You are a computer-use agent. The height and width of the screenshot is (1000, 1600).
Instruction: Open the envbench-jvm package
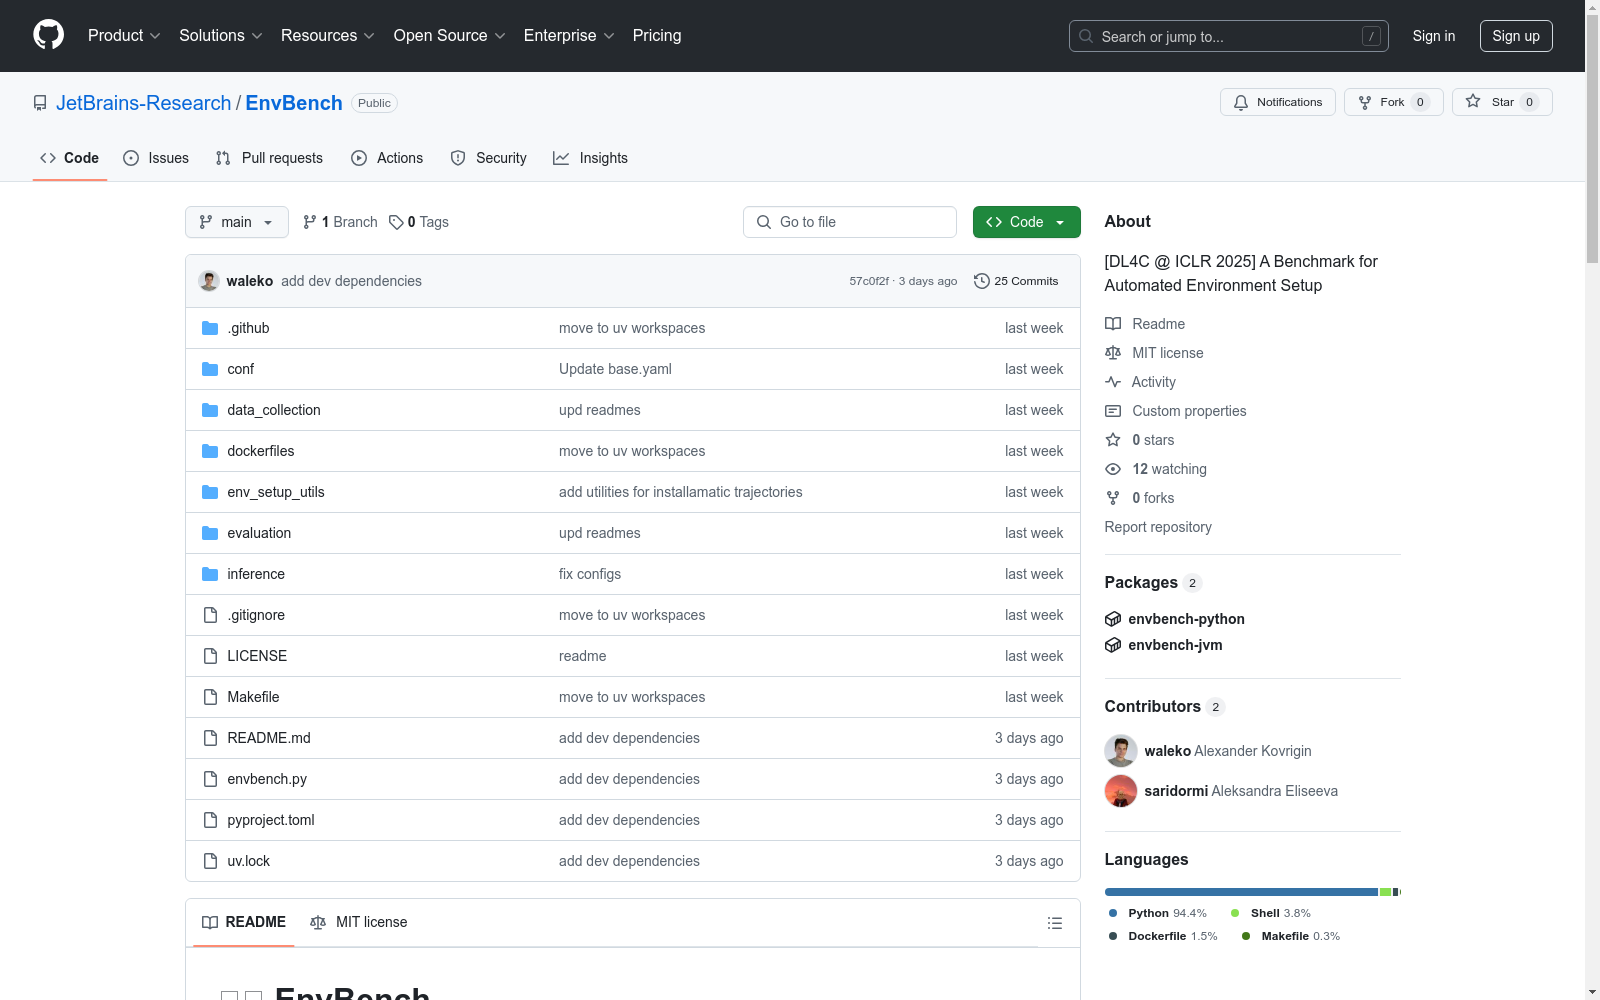point(1175,645)
